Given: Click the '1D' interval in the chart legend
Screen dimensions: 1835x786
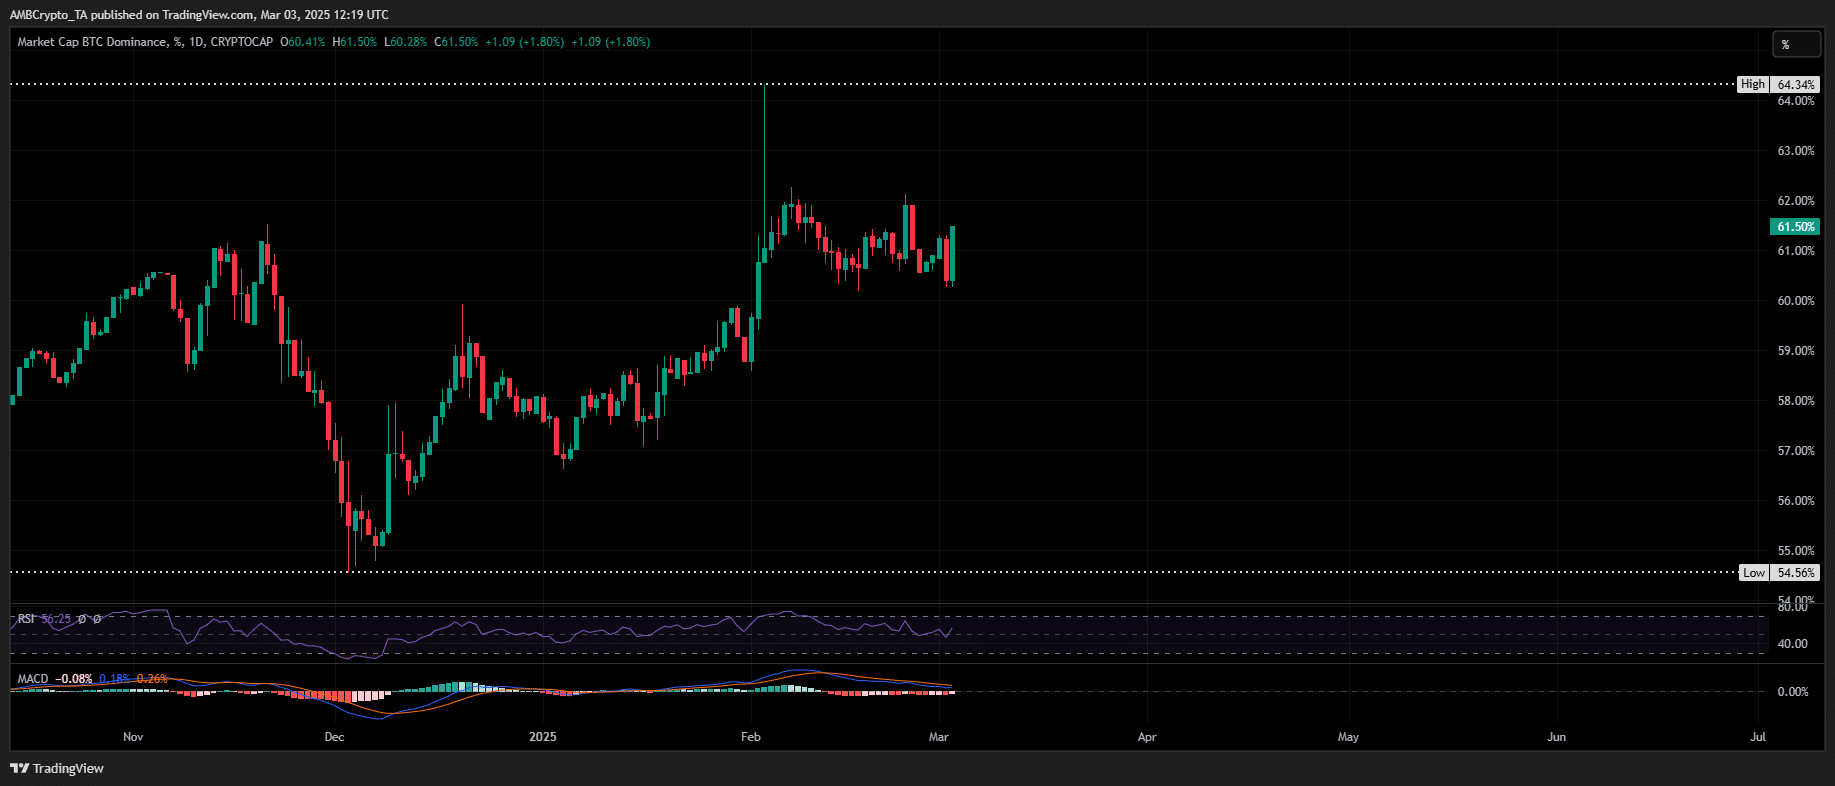Looking at the screenshot, I should point(196,42).
